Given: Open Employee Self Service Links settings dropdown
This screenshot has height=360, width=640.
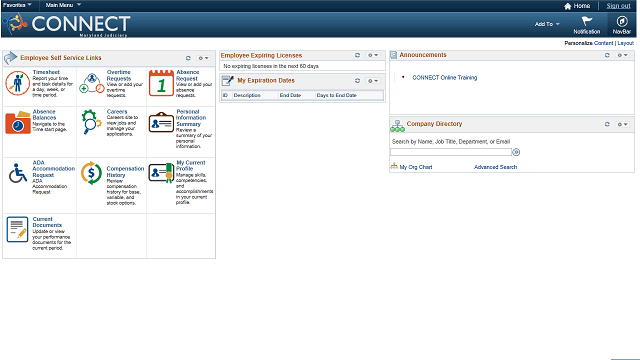Looking at the screenshot, I should pos(203,58).
